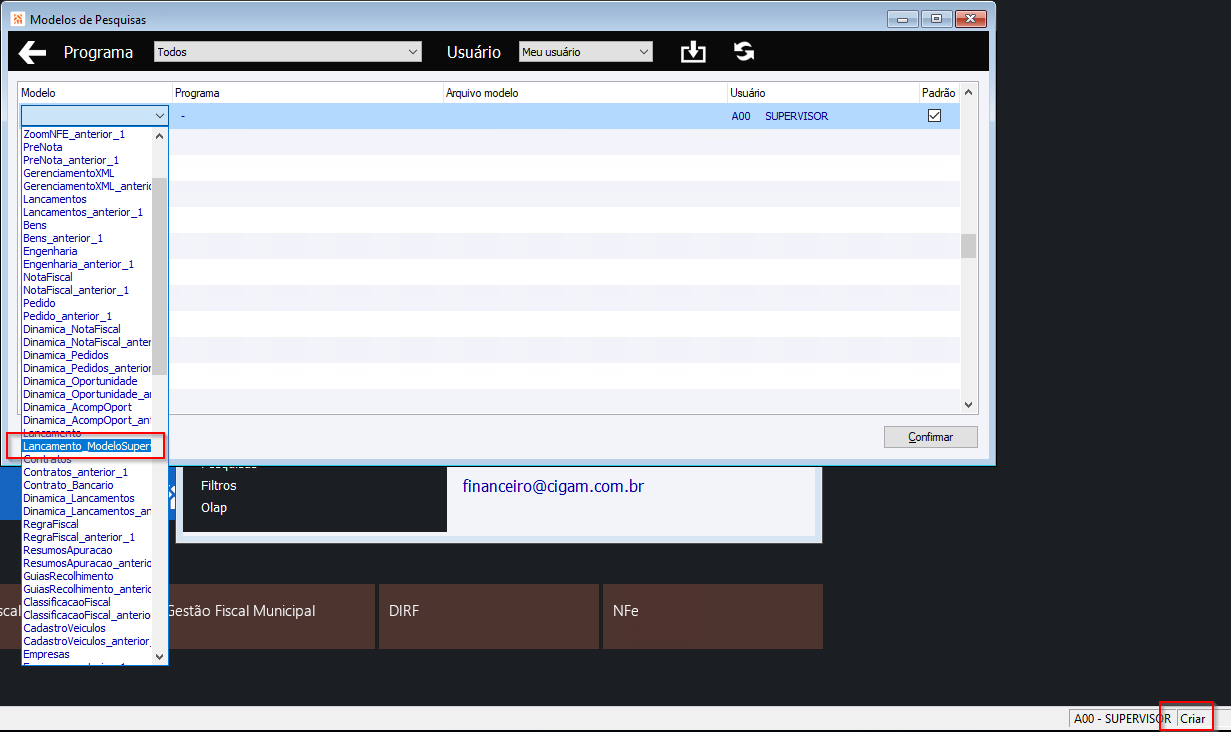Select Pedido_anterior_1 in model list
The width and height of the screenshot is (1231, 732).
click(67, 316)
